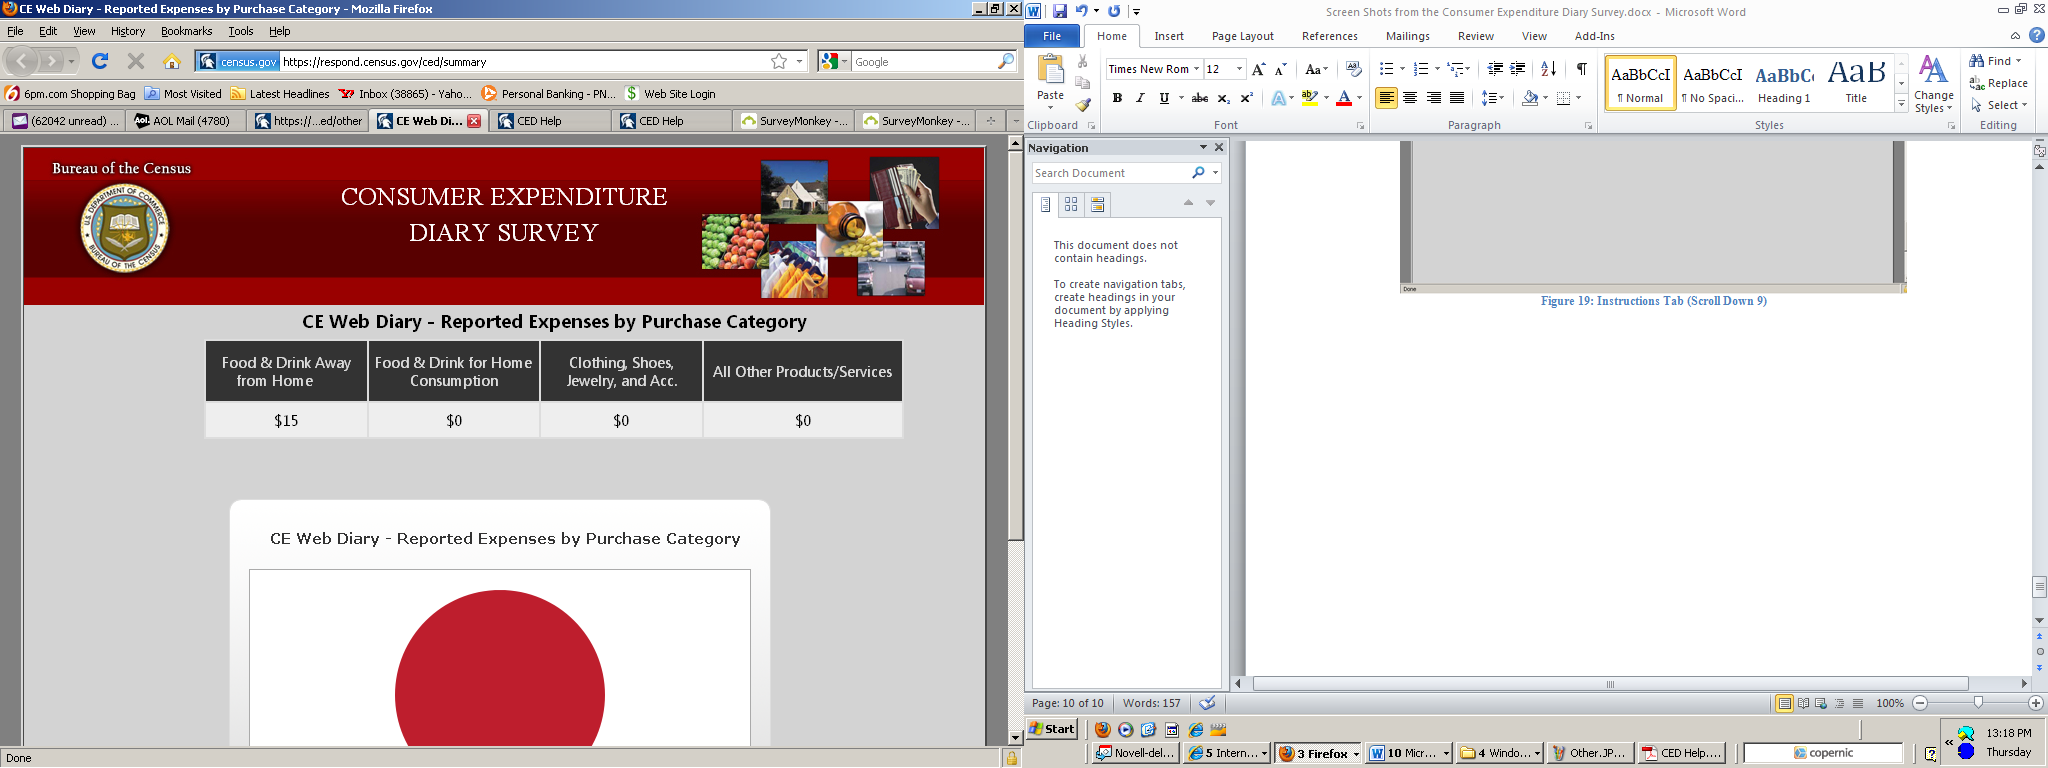
Task: Open the font size dropdown
Action: (x=1239, y=69)
